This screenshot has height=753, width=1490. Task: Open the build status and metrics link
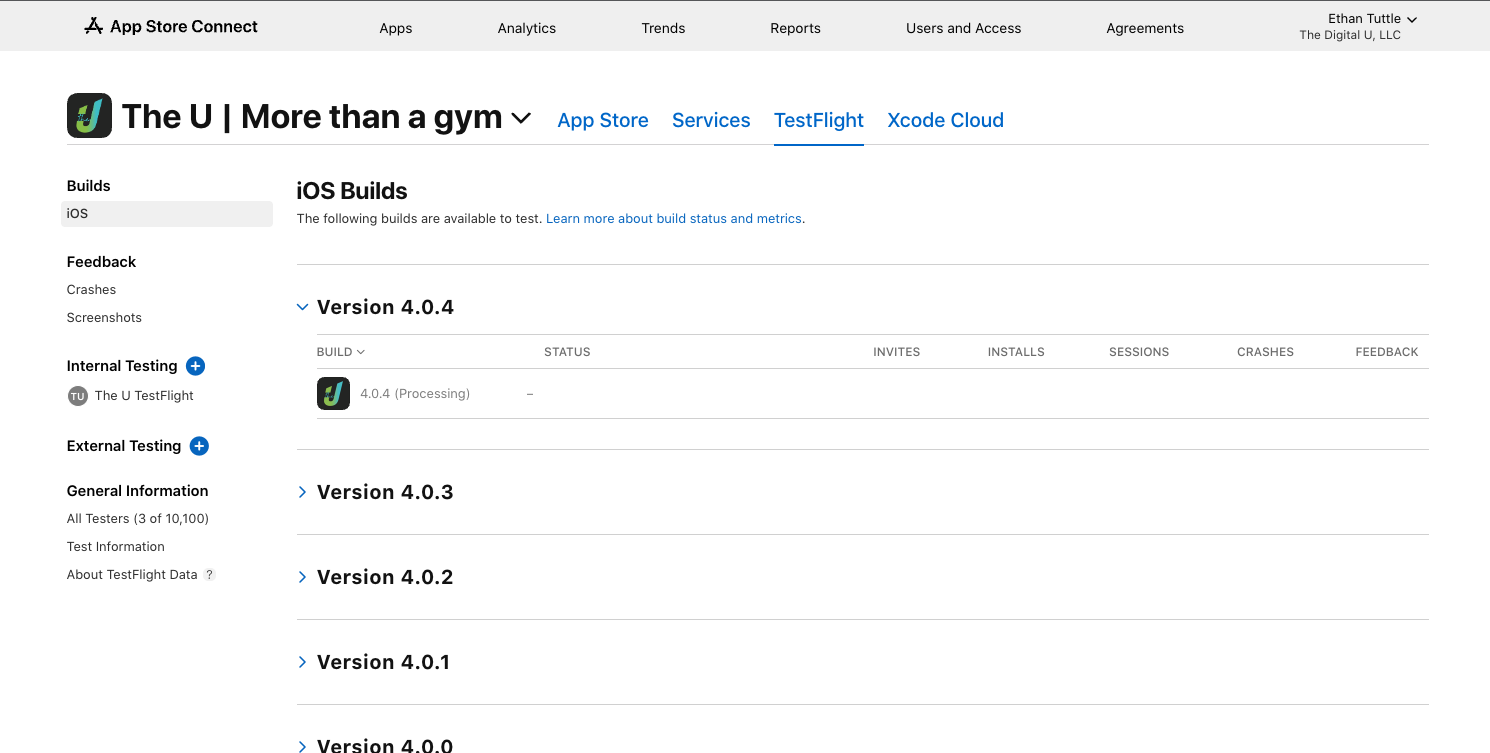coord(675,218)
